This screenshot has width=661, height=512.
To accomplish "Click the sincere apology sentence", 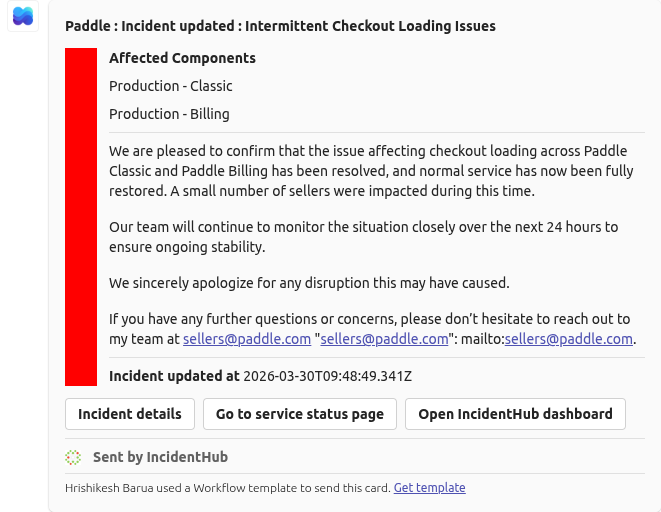I will [x=309, y=283].
